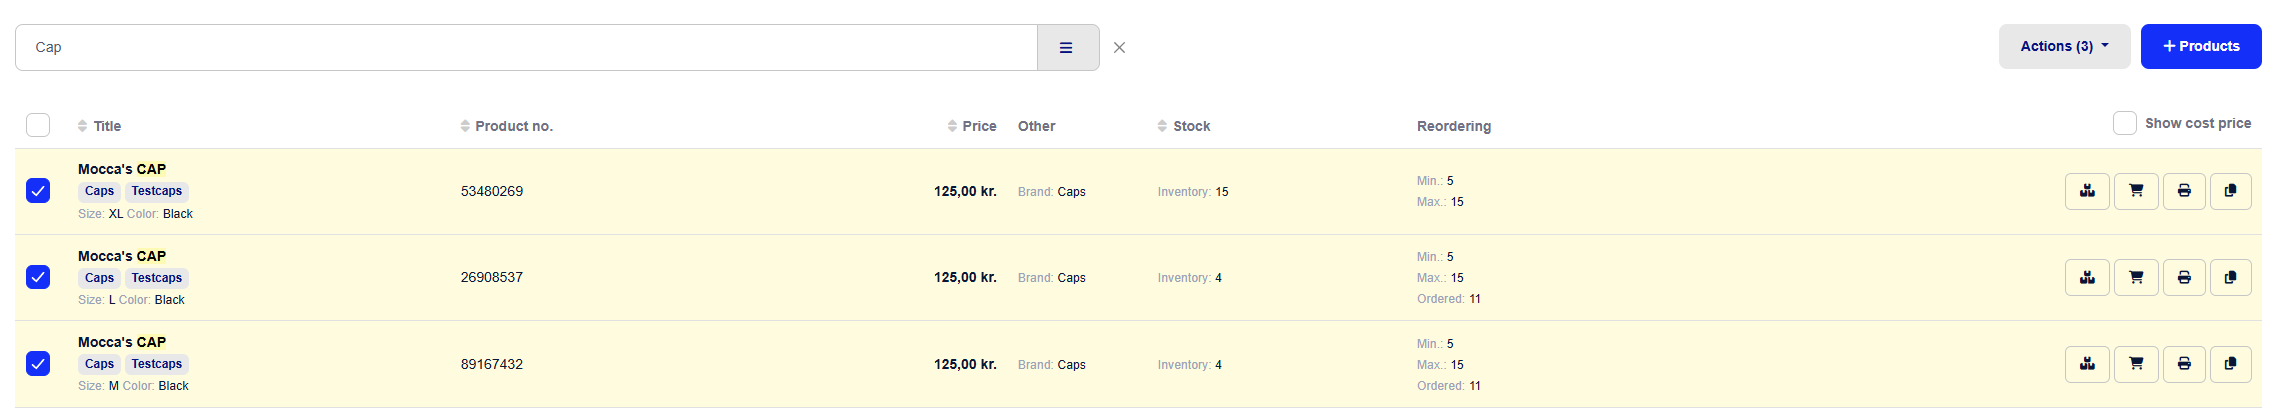Clear the search with the X icon
Image resolution: width=2276 pixels, height=409 pixels.
1119,47
